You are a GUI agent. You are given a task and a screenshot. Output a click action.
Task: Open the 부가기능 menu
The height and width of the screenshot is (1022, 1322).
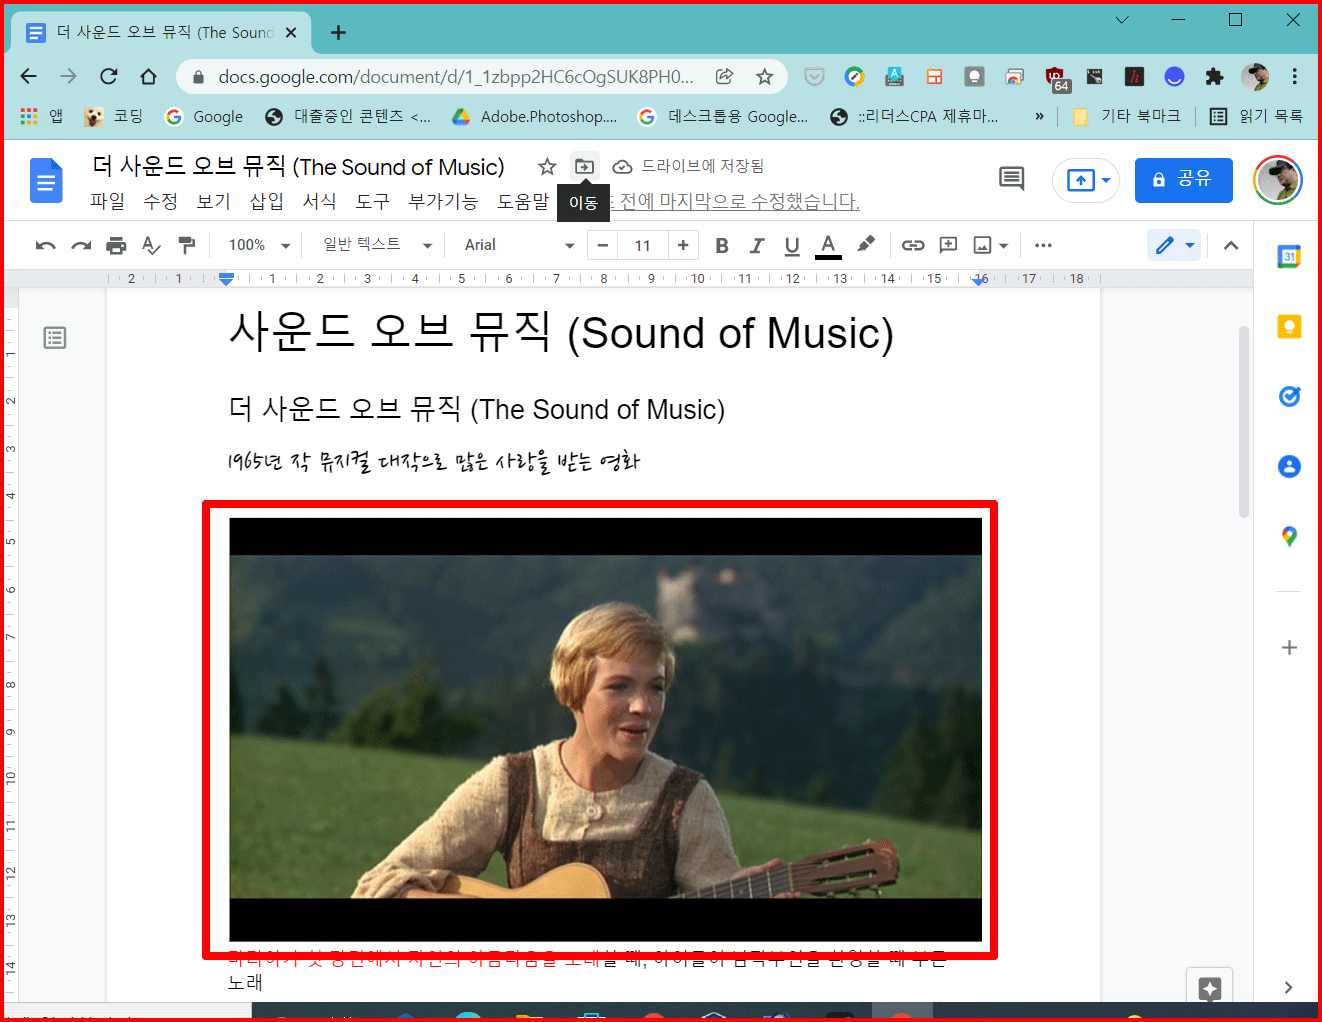(443, 201)
